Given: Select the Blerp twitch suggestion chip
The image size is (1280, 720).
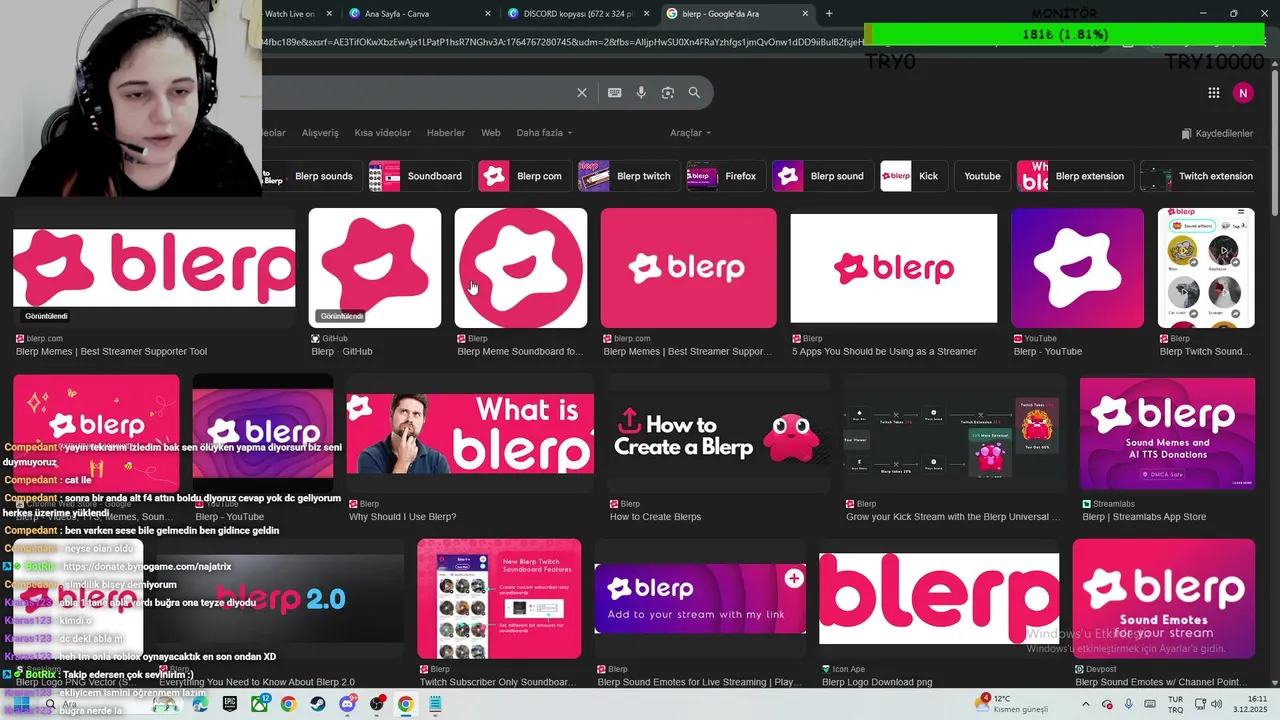Looking at the screenshot, I should tap(629, 176).
